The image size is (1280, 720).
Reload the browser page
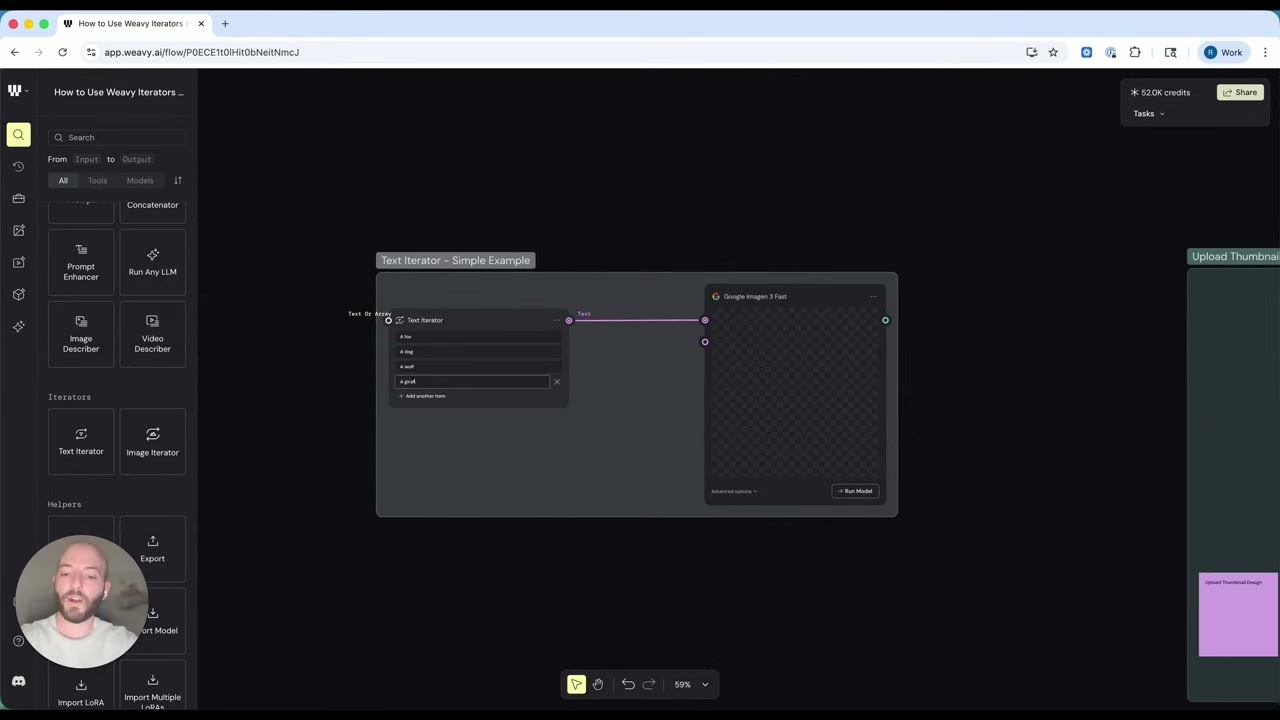(x=62, y=52)
